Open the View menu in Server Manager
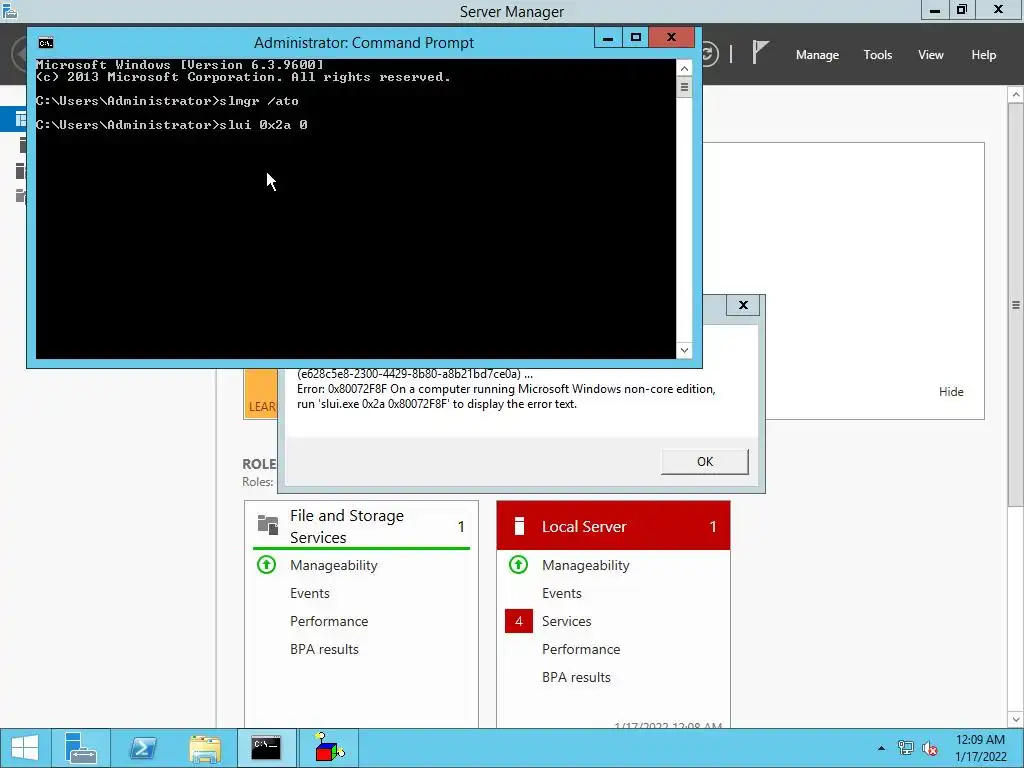 931,55
